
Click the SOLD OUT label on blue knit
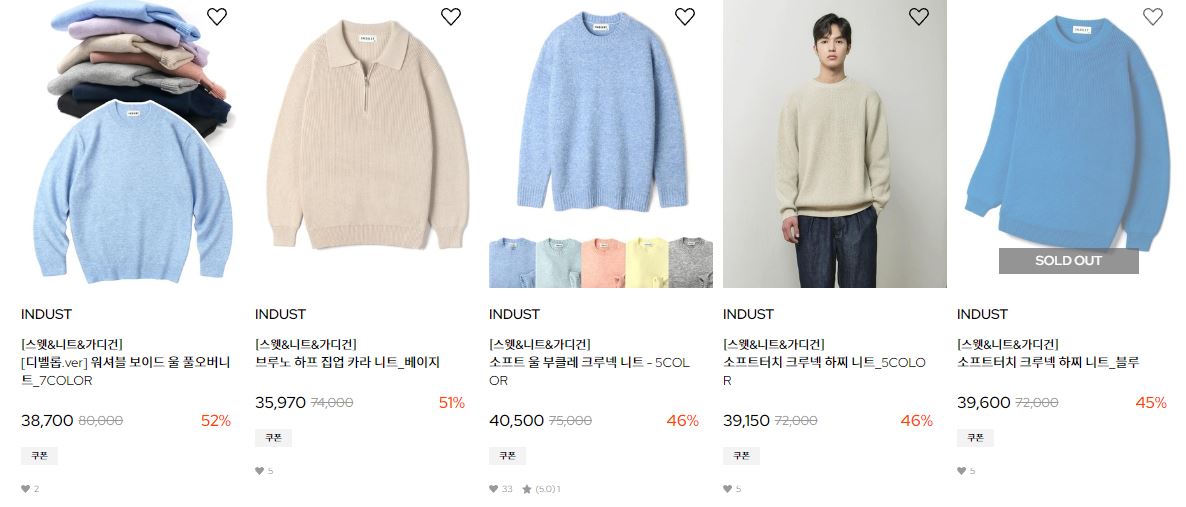click(x=1068, y=260)
